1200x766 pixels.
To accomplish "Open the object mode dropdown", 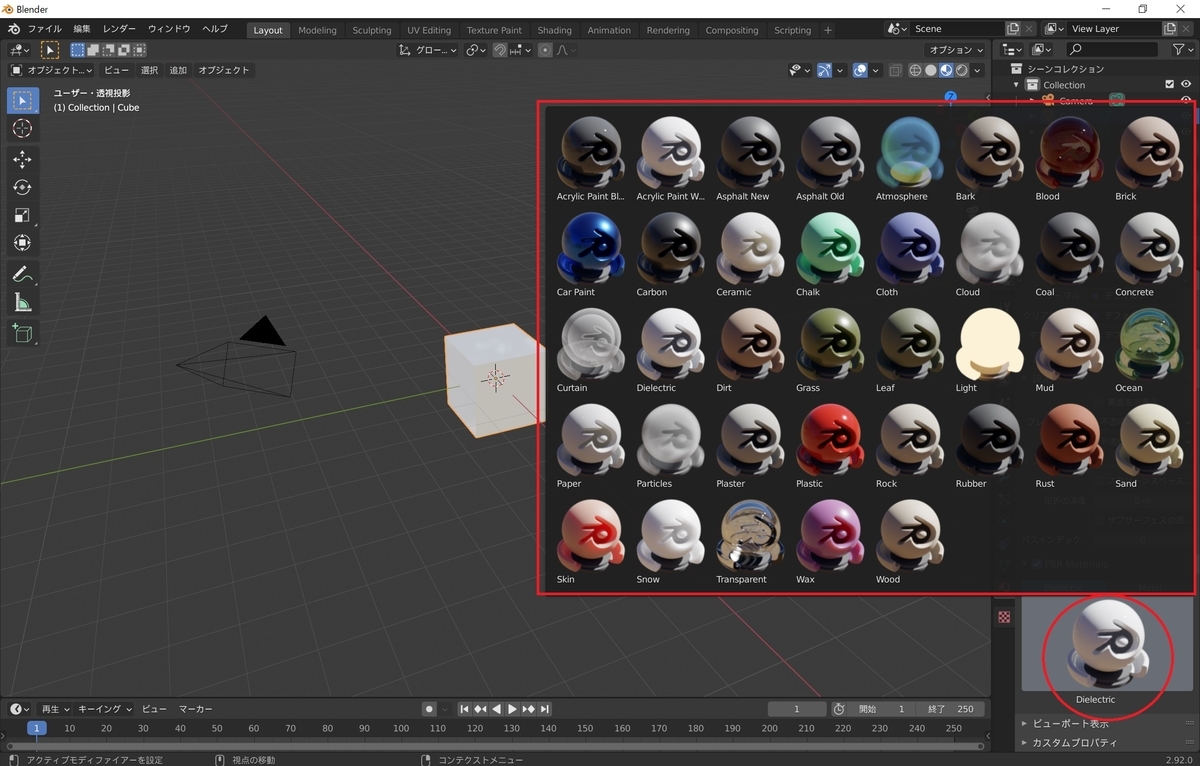I will point(51,70).
